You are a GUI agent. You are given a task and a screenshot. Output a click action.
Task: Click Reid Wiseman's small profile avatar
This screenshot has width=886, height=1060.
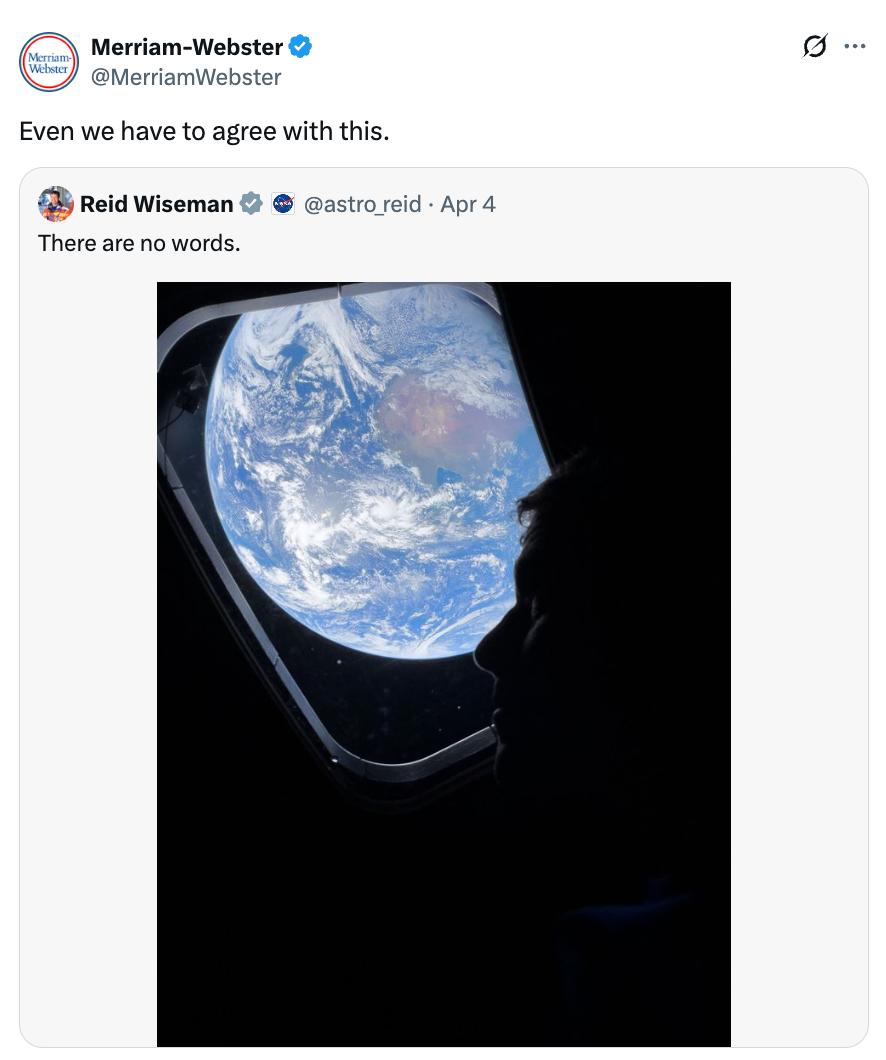tap(55, 204)
